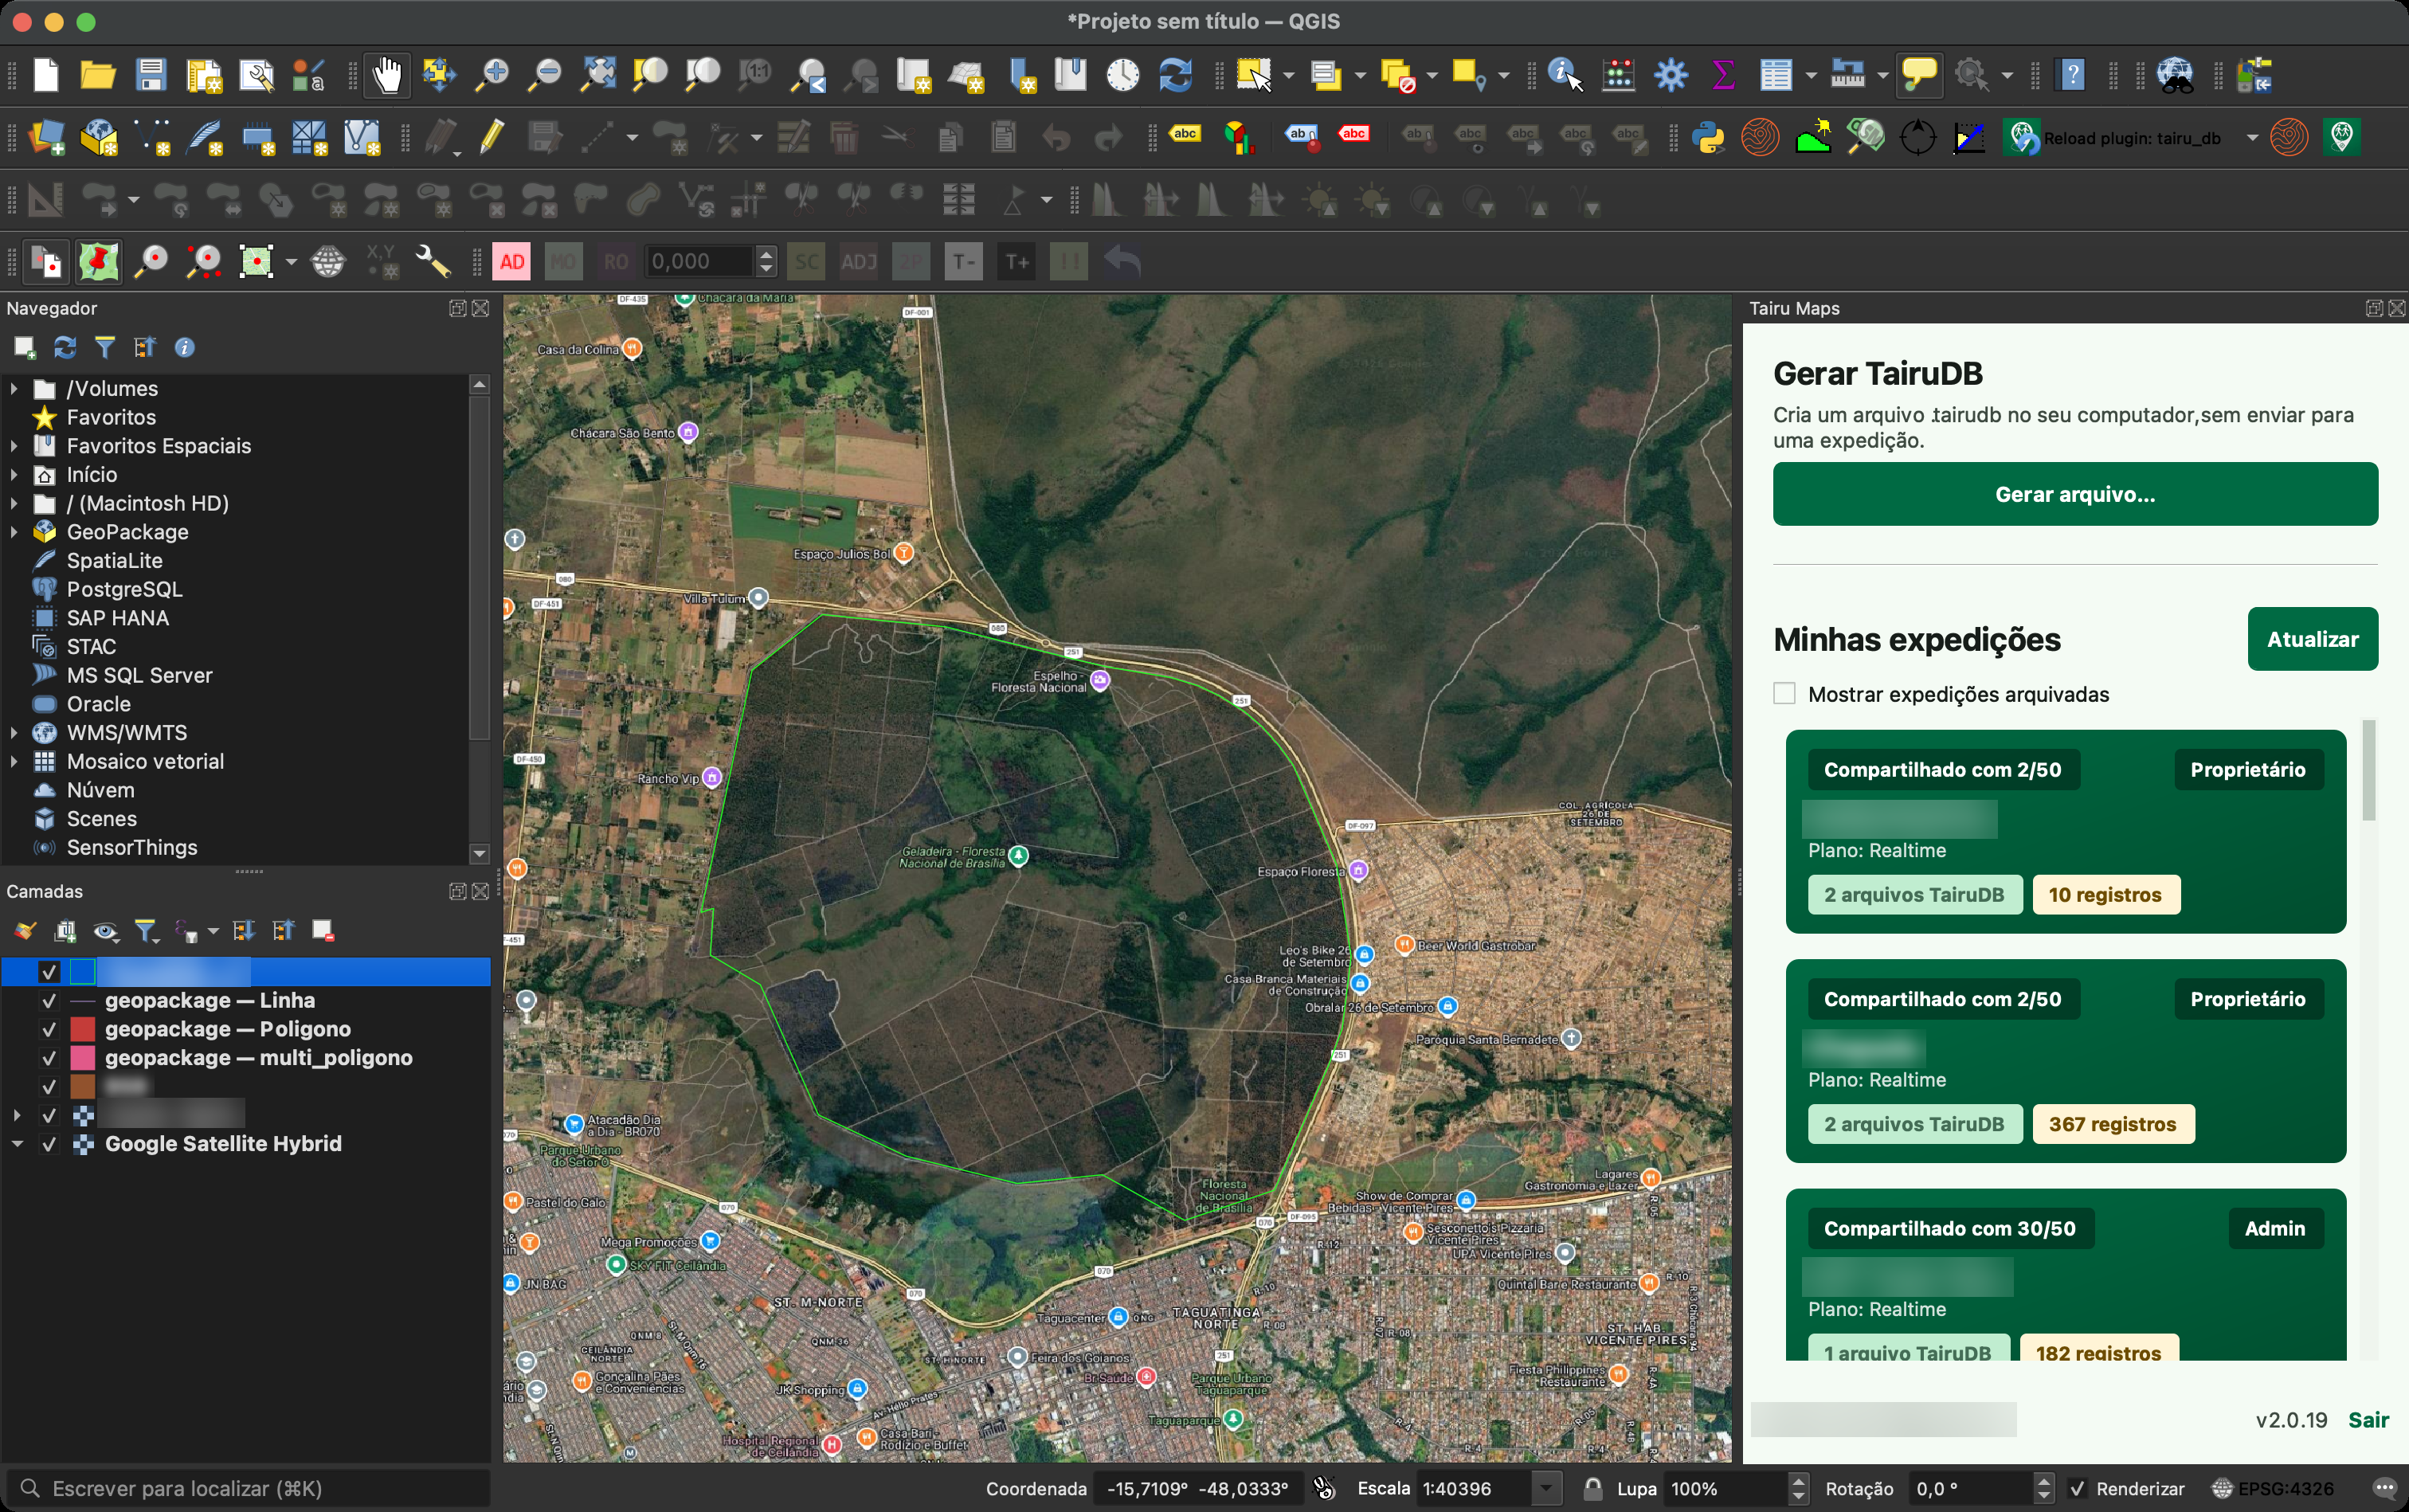Toggle the Renderizar checkbox in status bar
The image size is (2409, 1512).
2077,1488
